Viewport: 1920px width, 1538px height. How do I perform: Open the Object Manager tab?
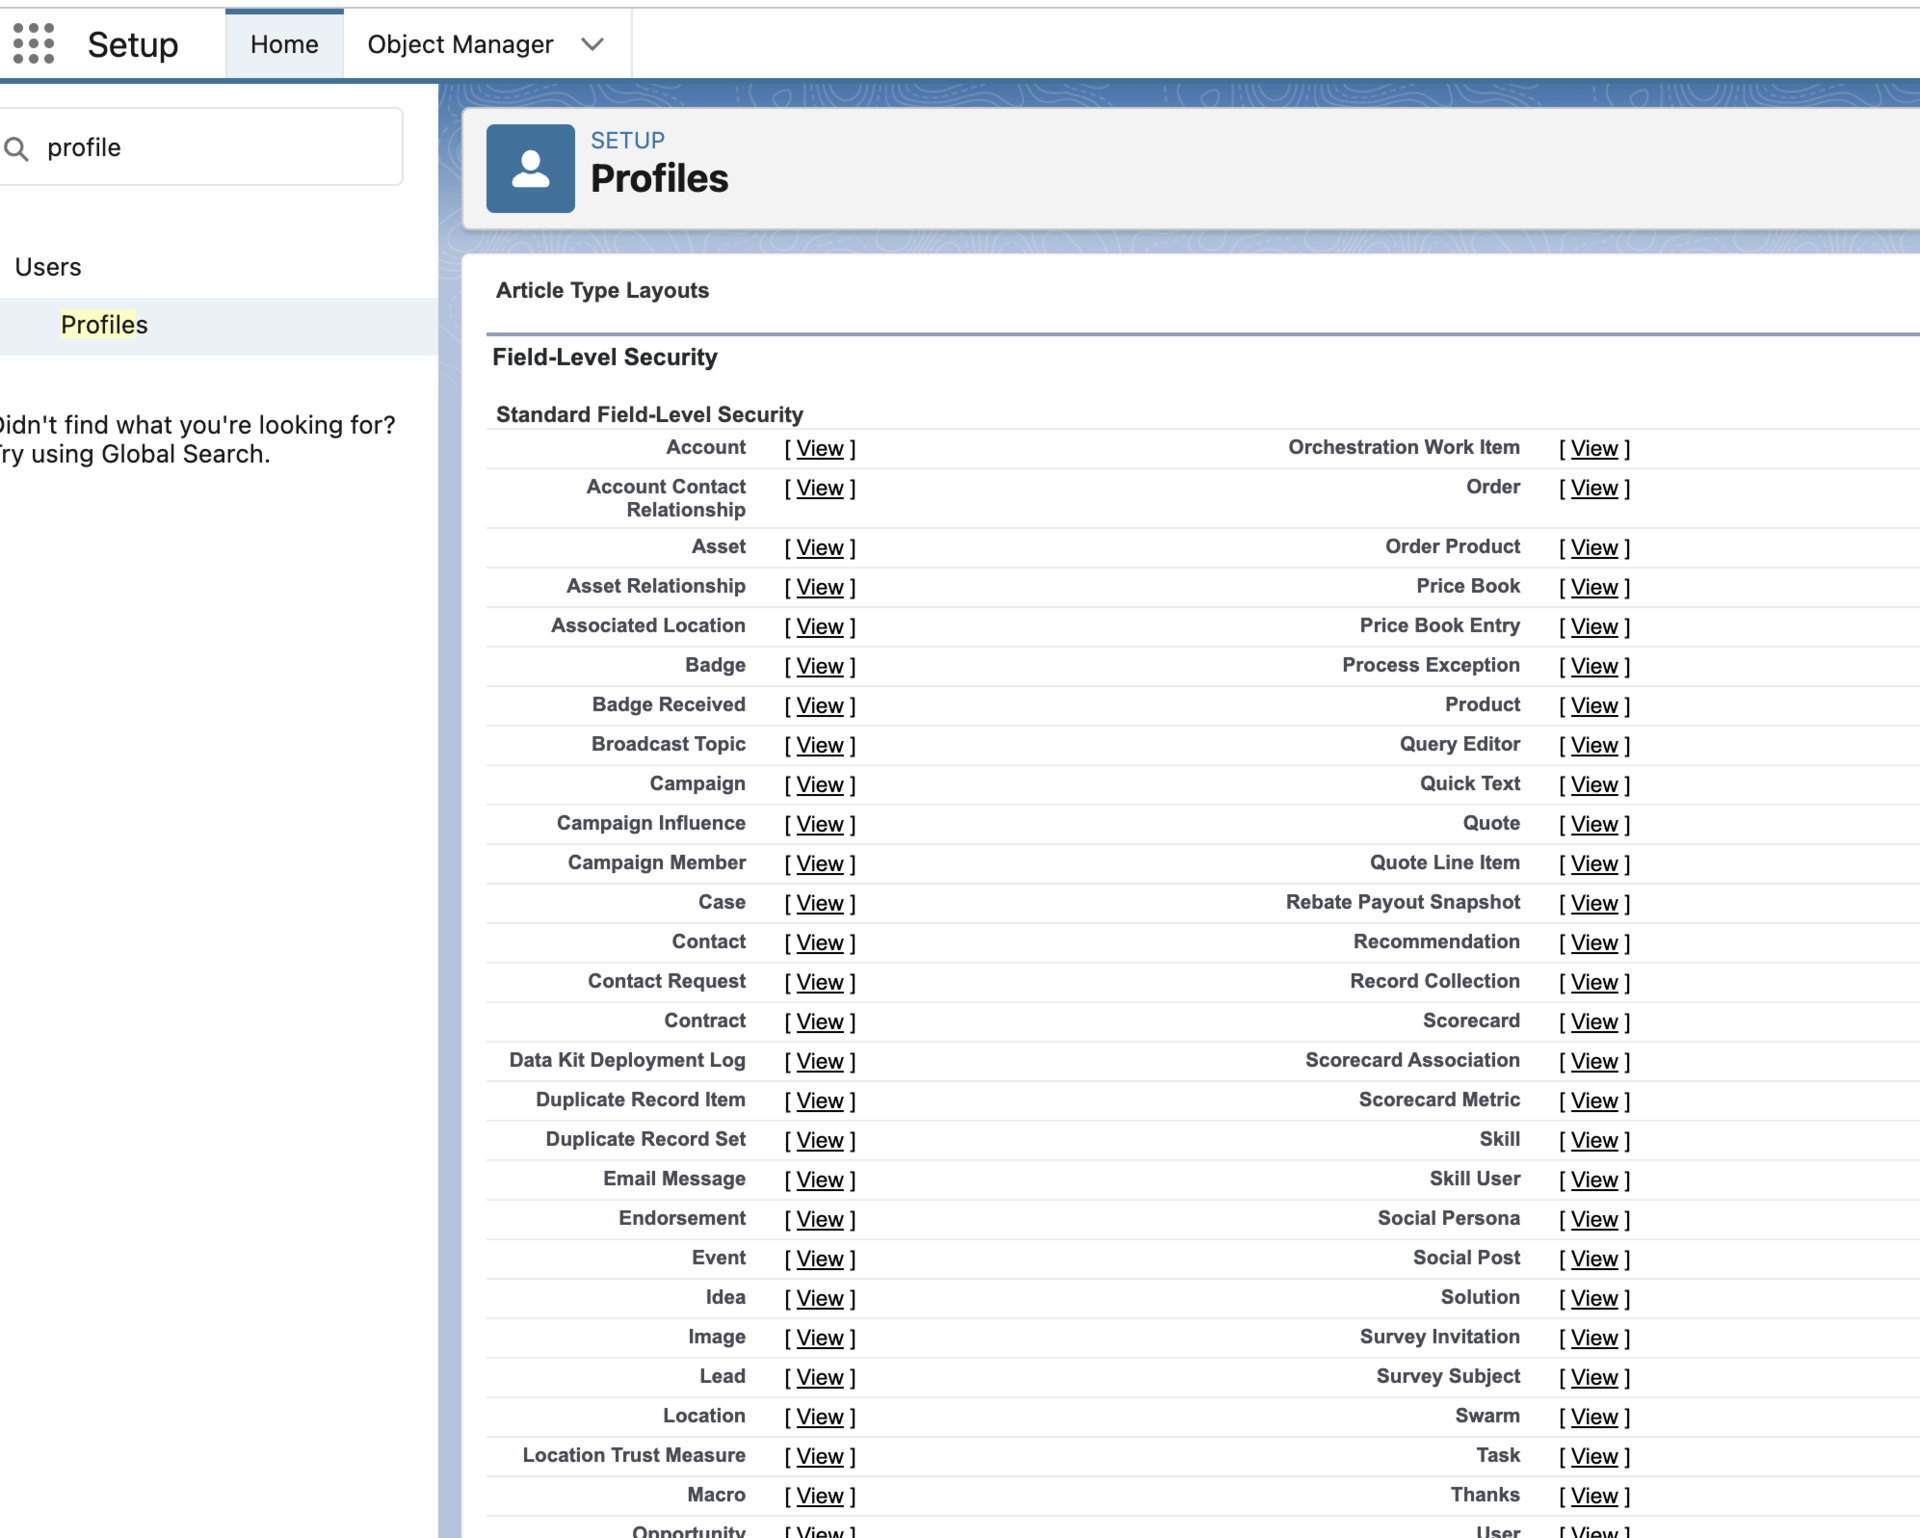[x=460, y=44]
